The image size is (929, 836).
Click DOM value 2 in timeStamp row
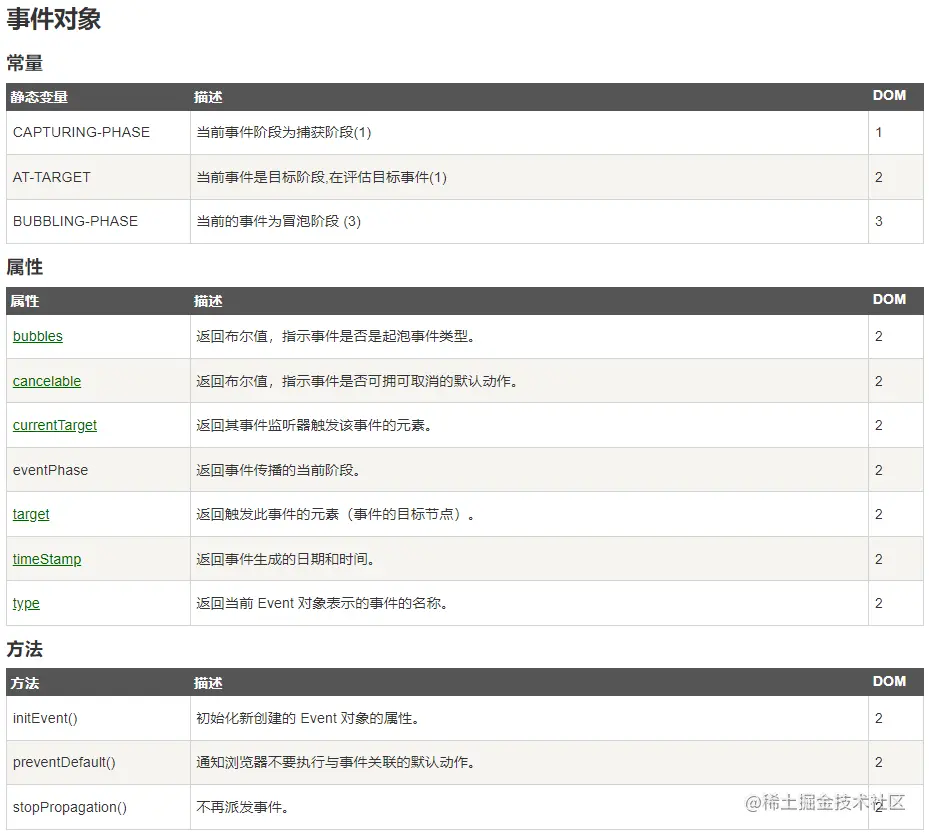pos(879,559)
